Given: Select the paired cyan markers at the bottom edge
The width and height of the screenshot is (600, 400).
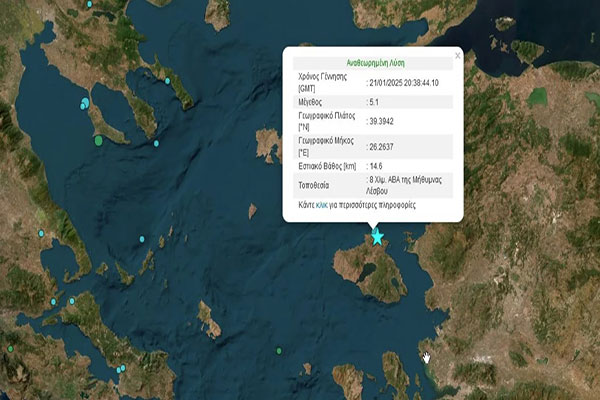Looking at the screenshot, I should [x=119, y=369].
